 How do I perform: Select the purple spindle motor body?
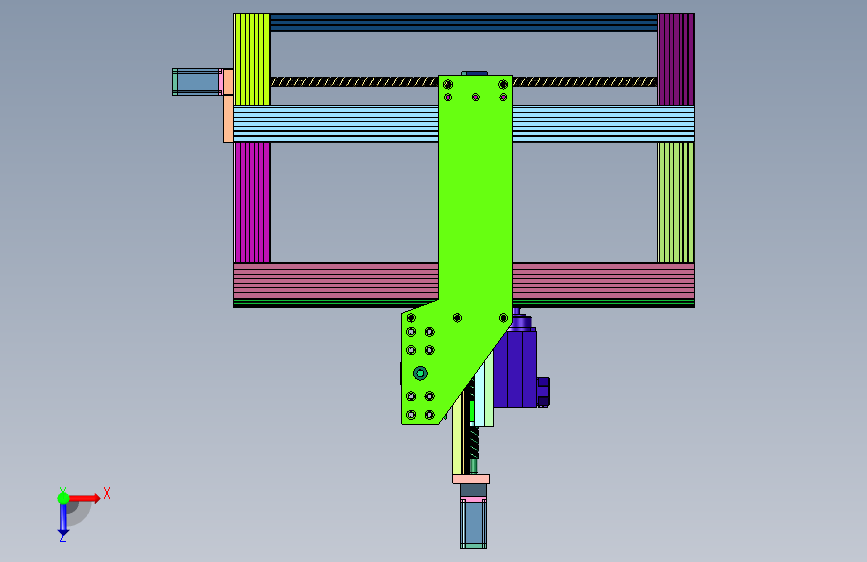click(515, 368)
